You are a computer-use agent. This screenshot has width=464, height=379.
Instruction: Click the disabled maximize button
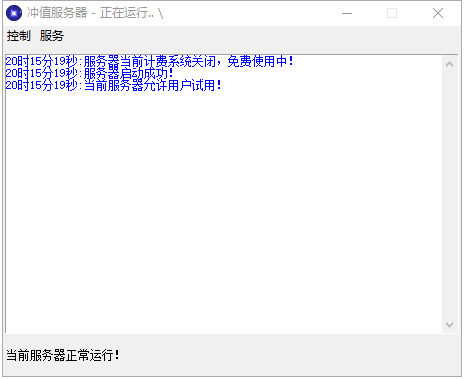click(392, 13)
